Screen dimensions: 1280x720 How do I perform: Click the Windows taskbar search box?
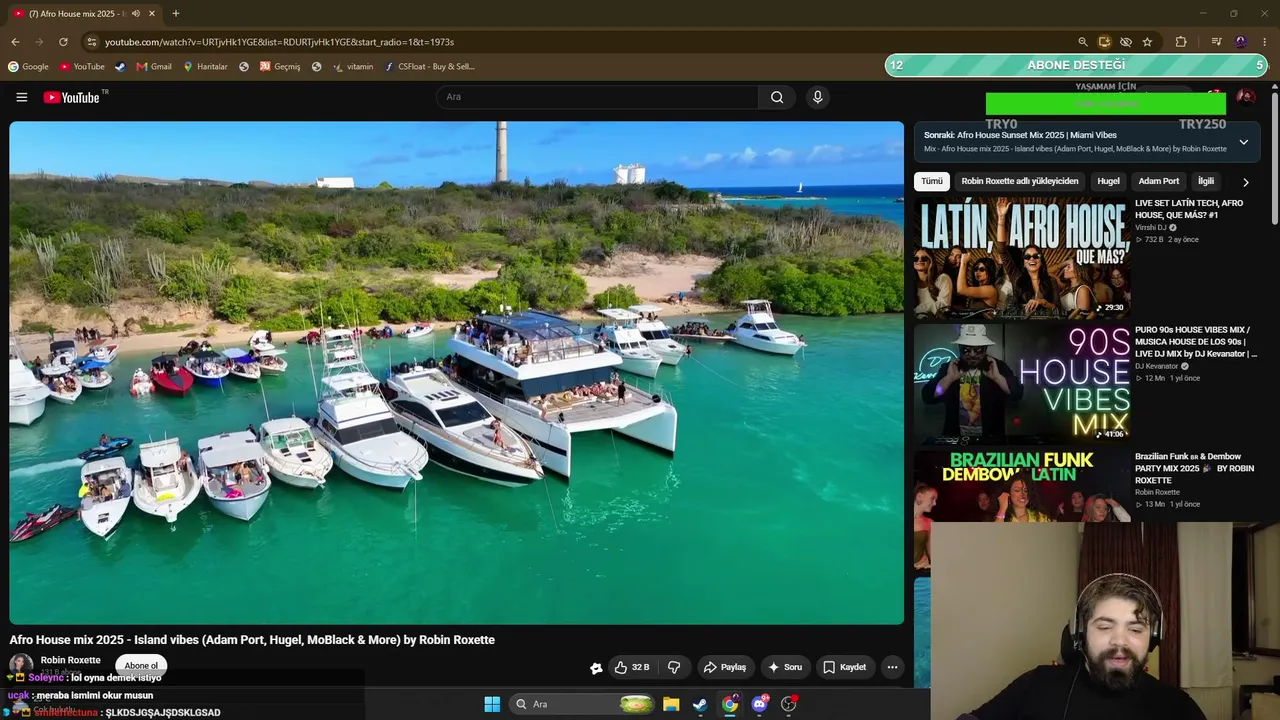coord(582,704)
